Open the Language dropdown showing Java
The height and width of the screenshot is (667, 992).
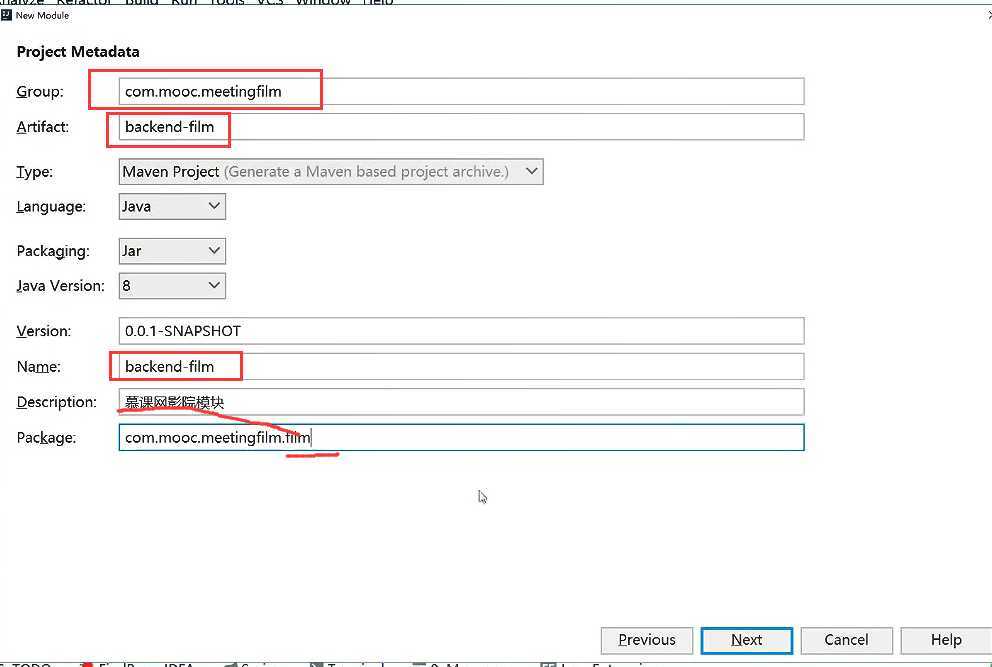(172, 206)
